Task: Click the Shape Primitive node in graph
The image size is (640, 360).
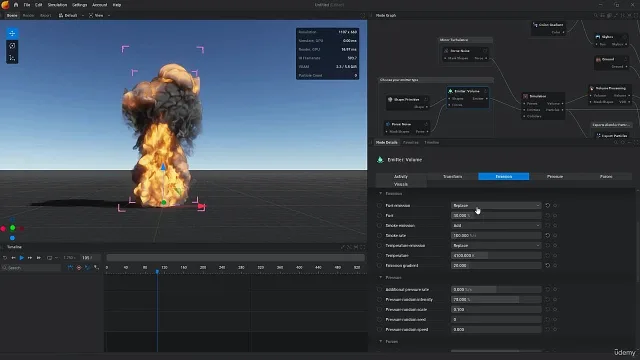Action: 407,103
